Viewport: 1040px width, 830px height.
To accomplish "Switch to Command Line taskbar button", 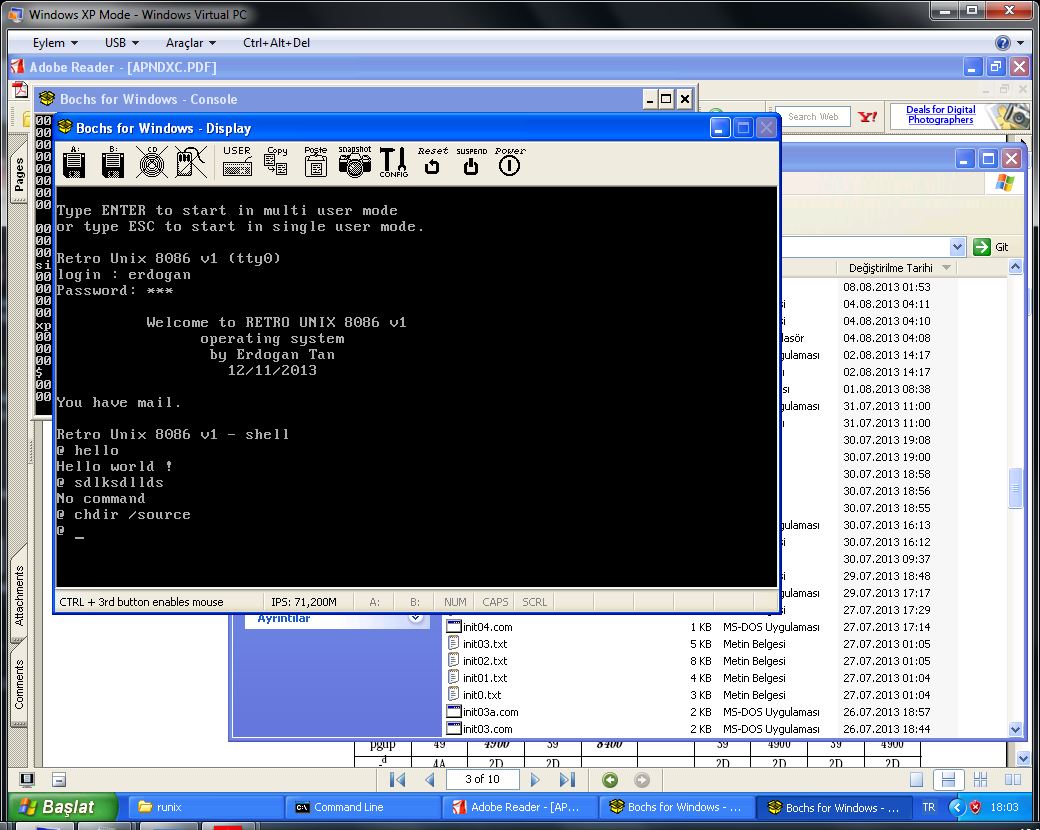I will [x=363, y=807].
